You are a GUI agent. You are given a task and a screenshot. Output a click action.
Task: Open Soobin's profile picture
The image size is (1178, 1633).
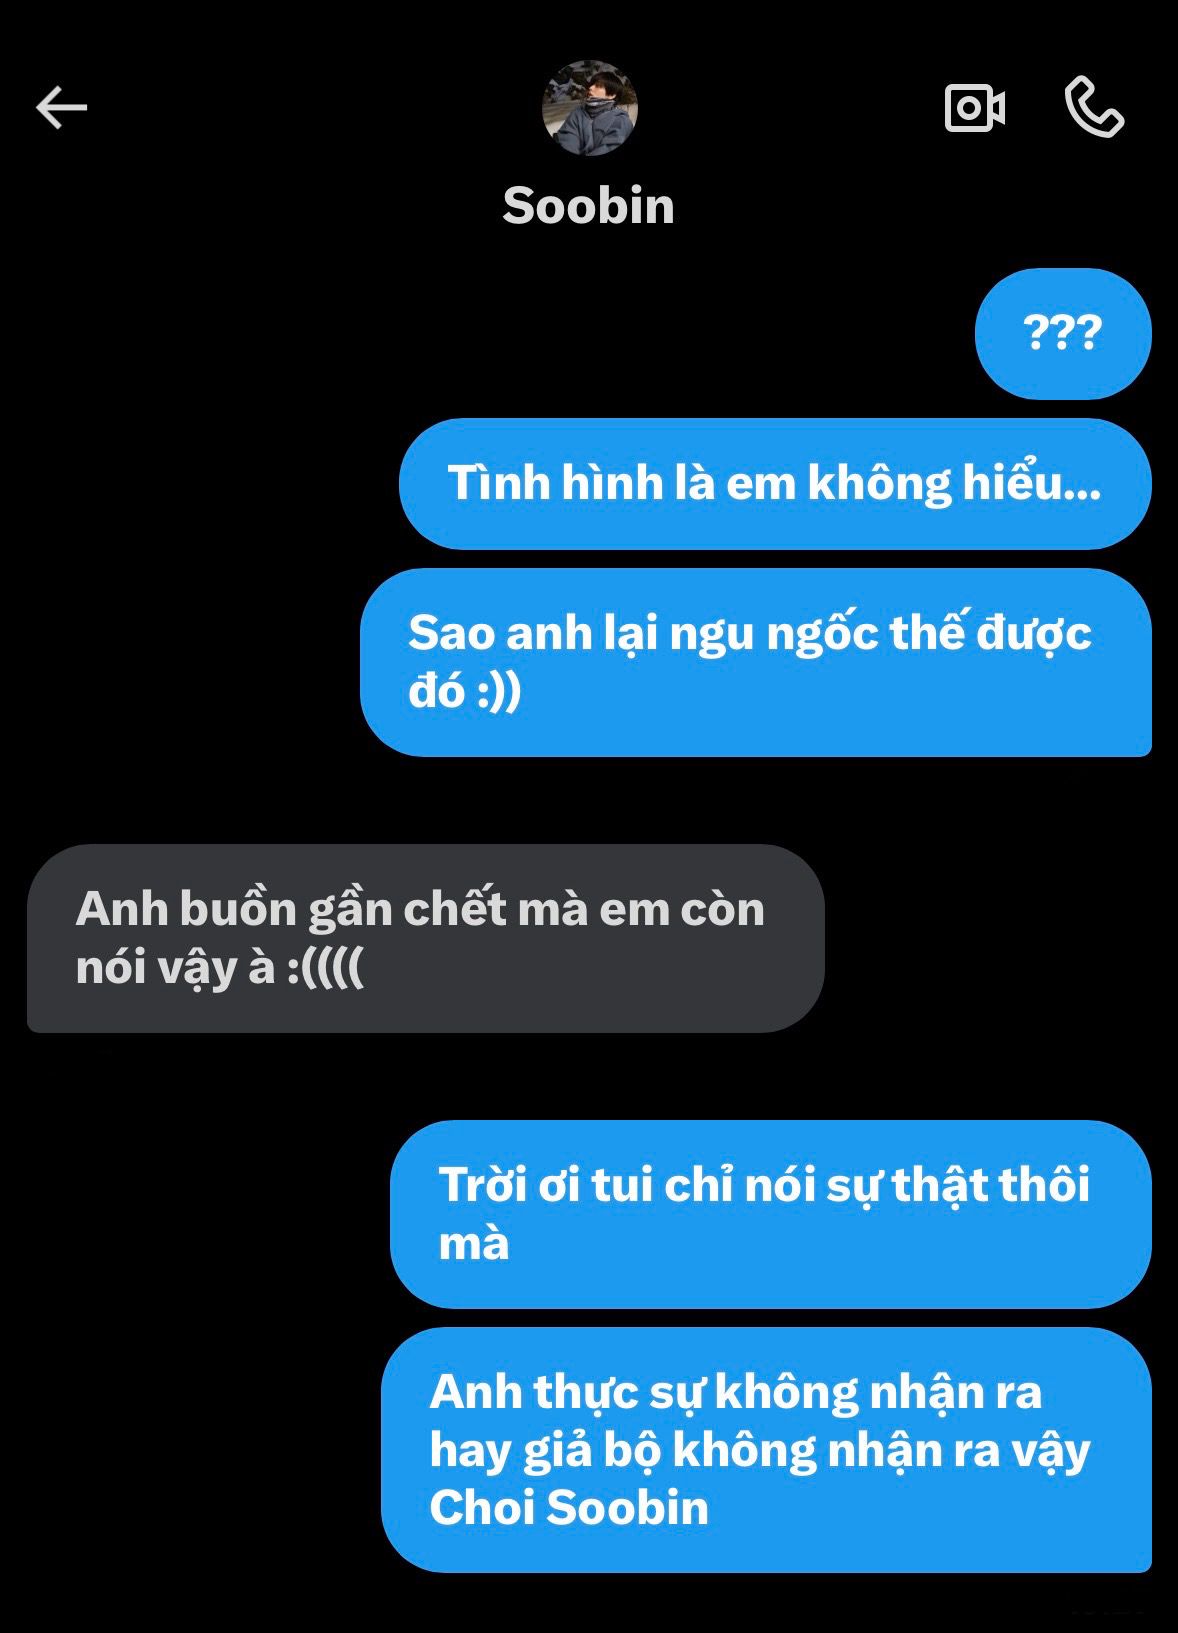click(x=590, y=108)
